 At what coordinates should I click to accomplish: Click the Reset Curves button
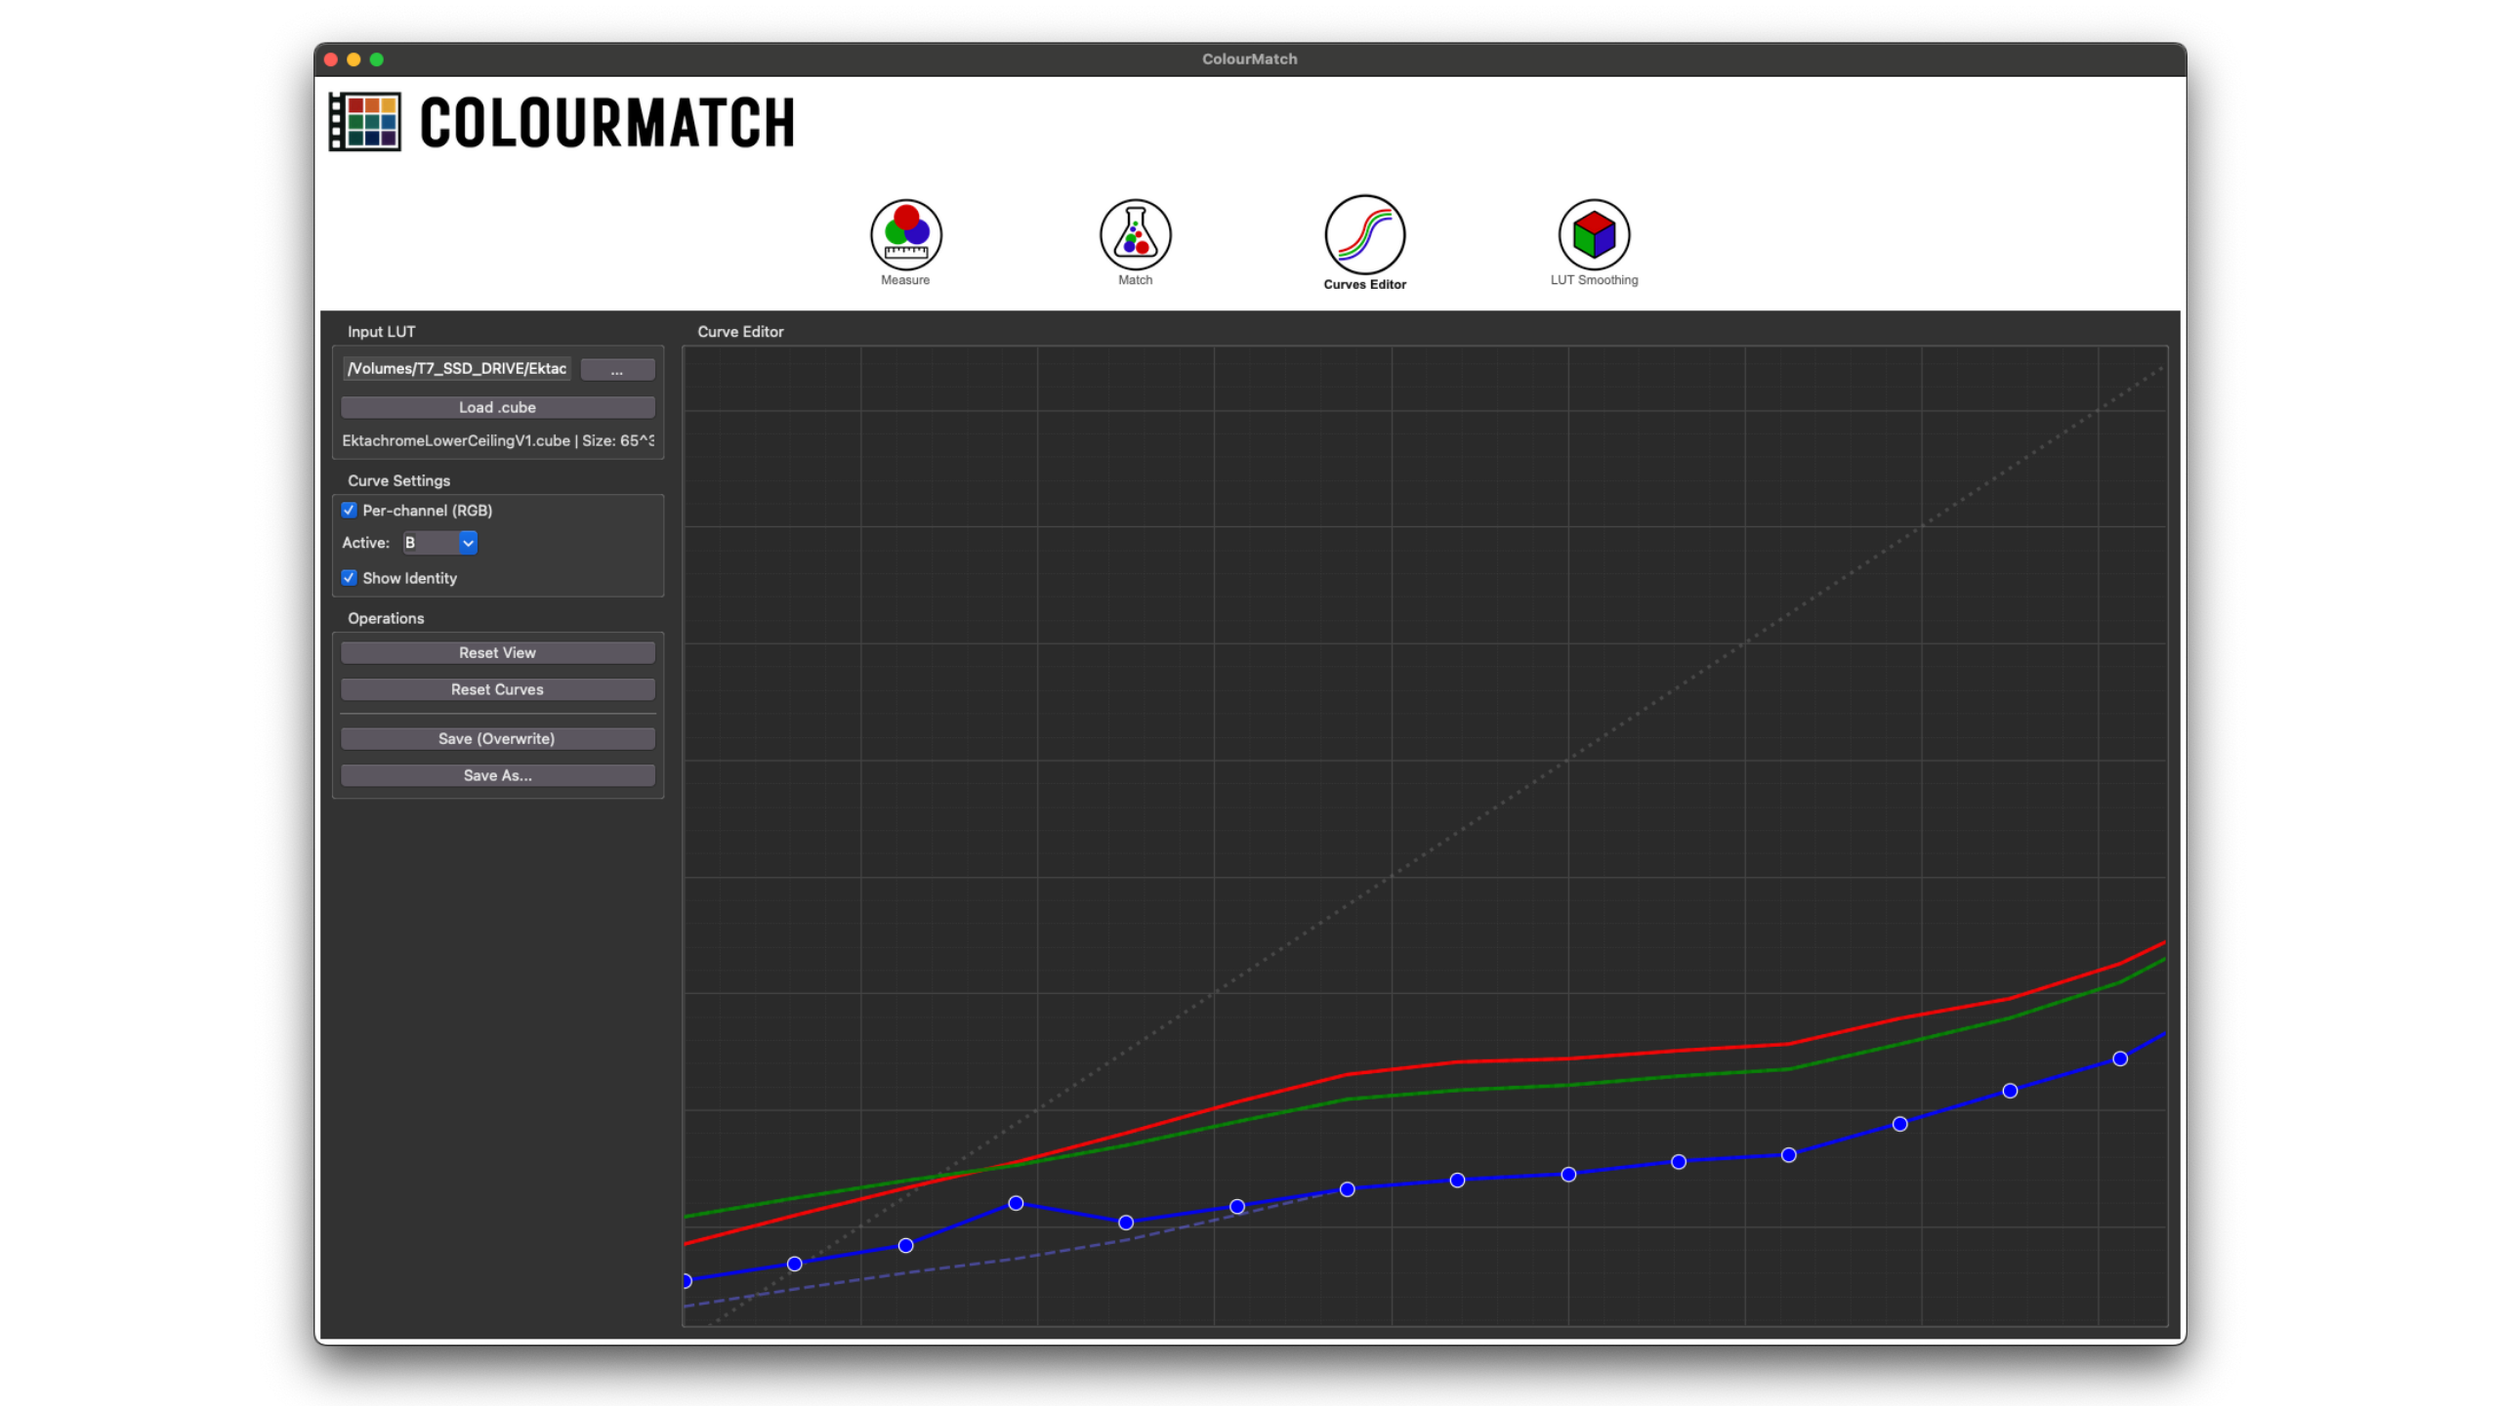click(x=497, y=690)
